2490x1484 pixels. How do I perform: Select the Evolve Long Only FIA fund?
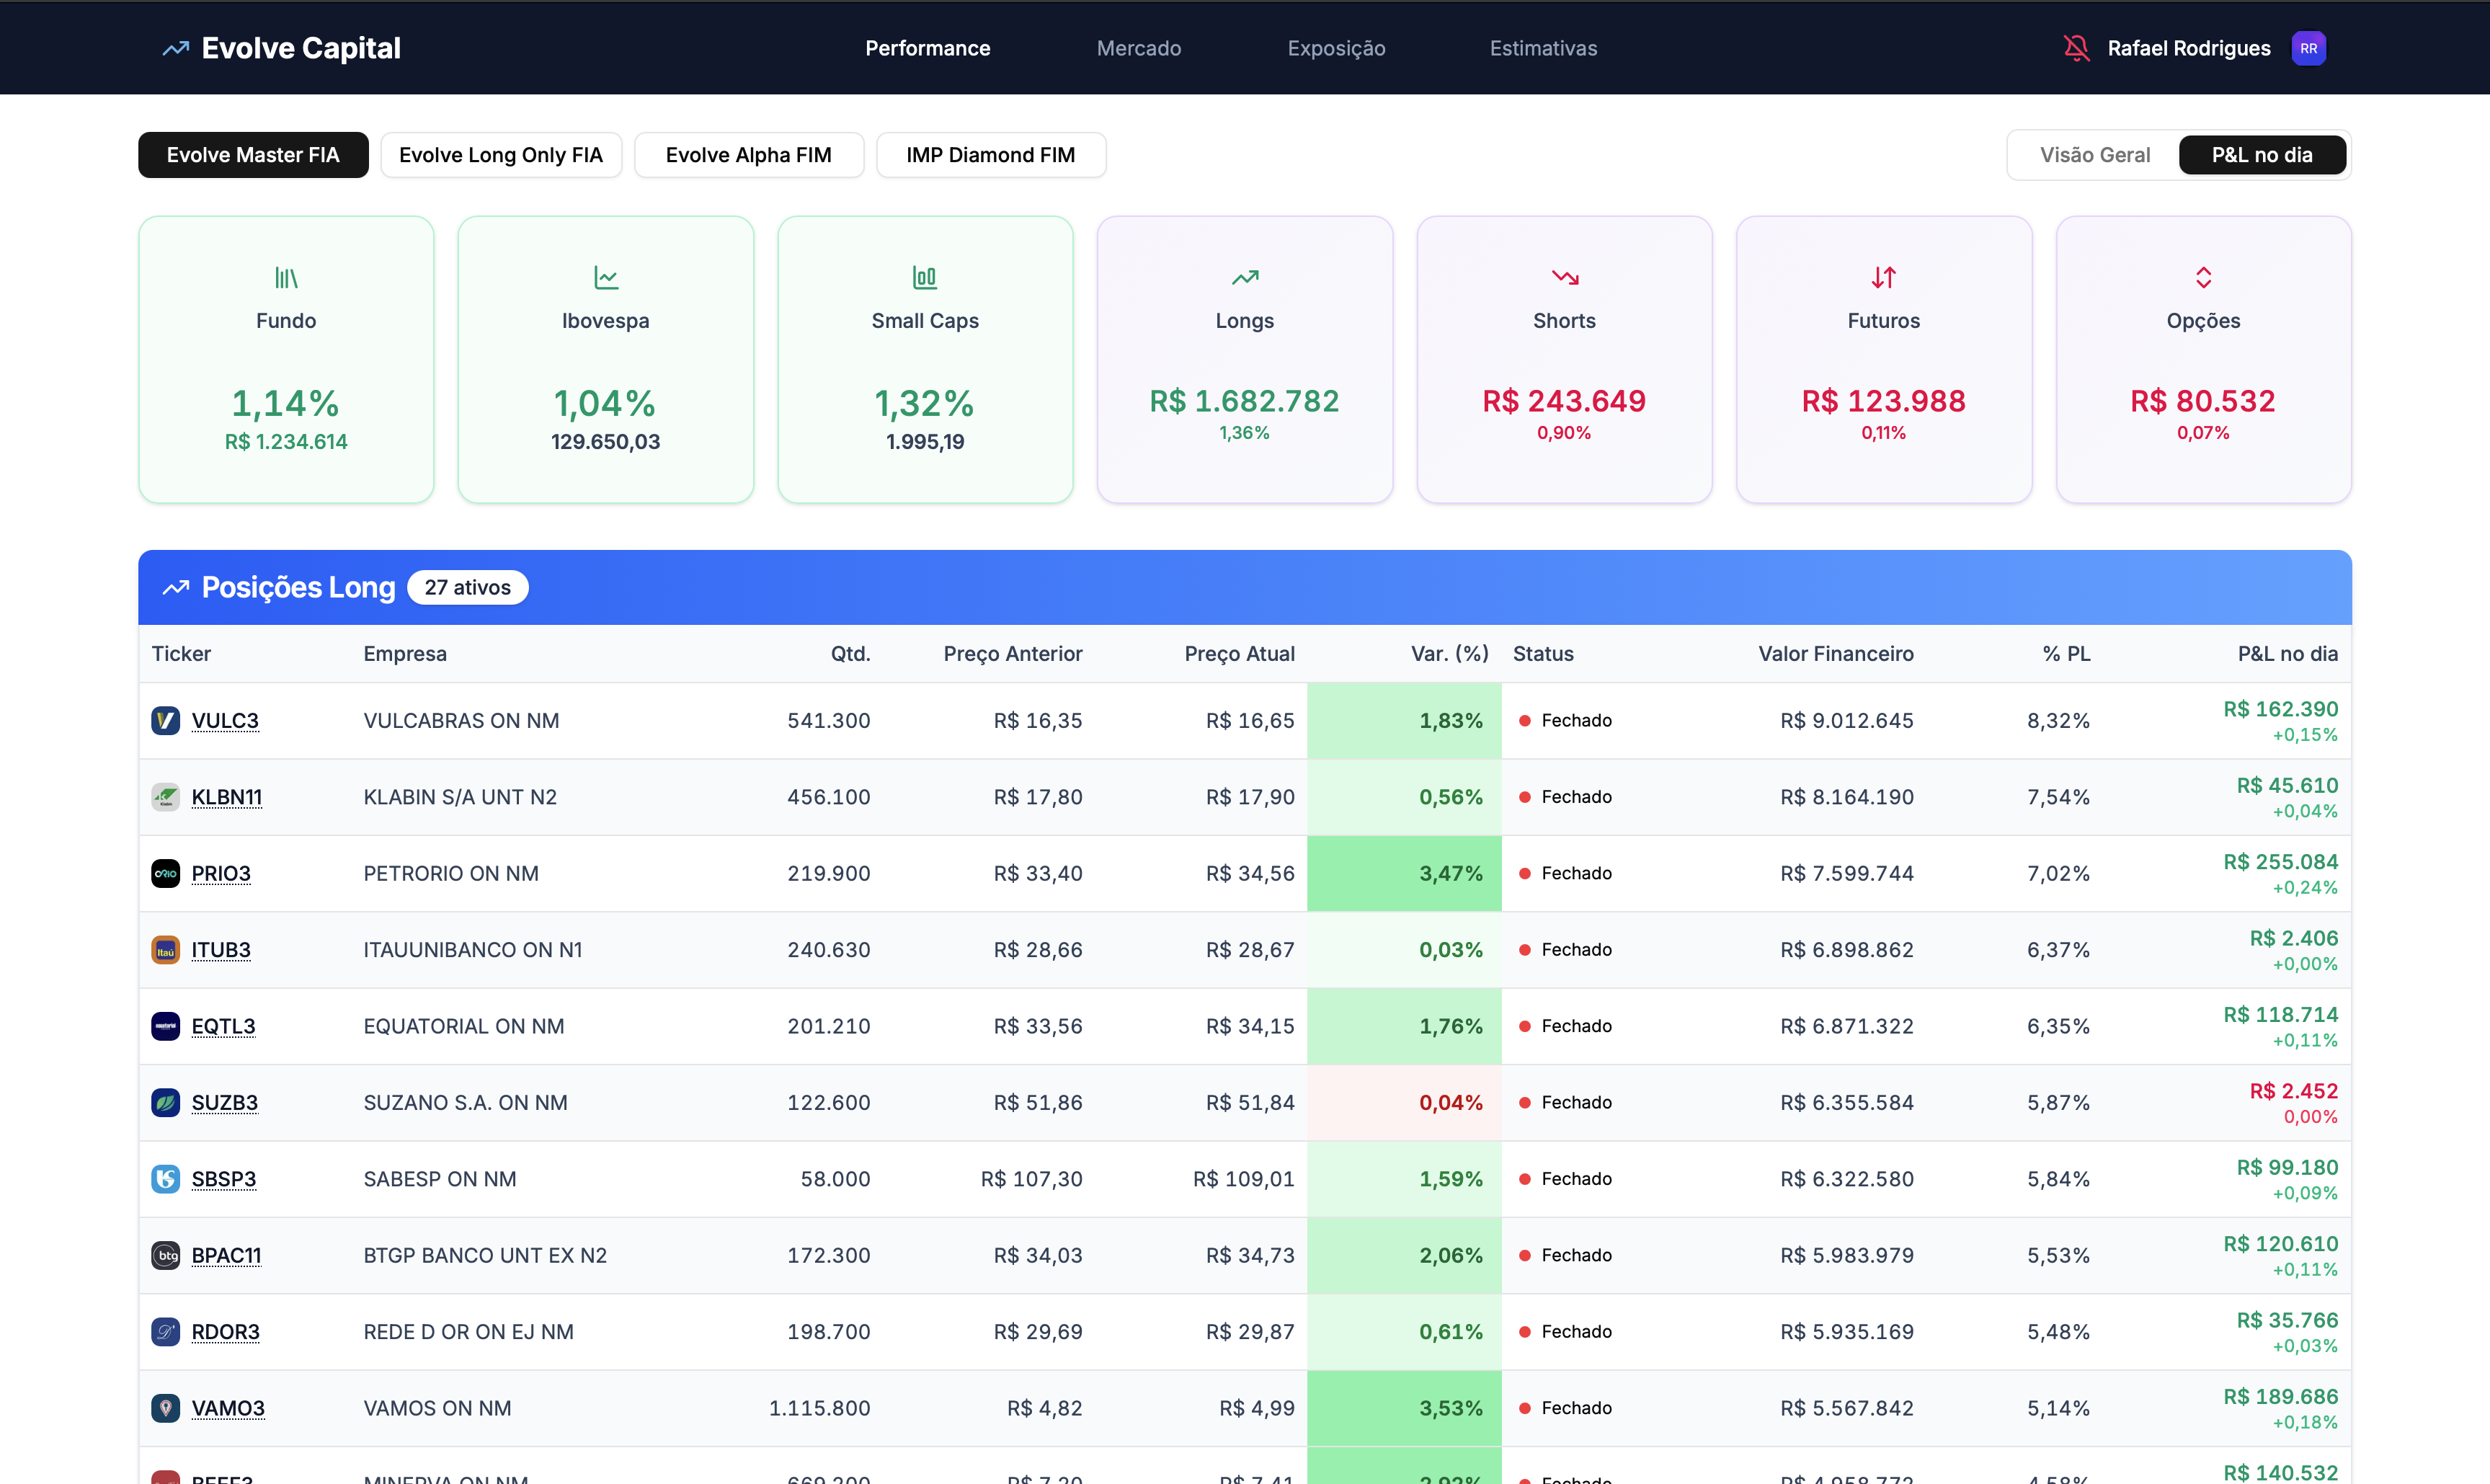coord(501,155)
